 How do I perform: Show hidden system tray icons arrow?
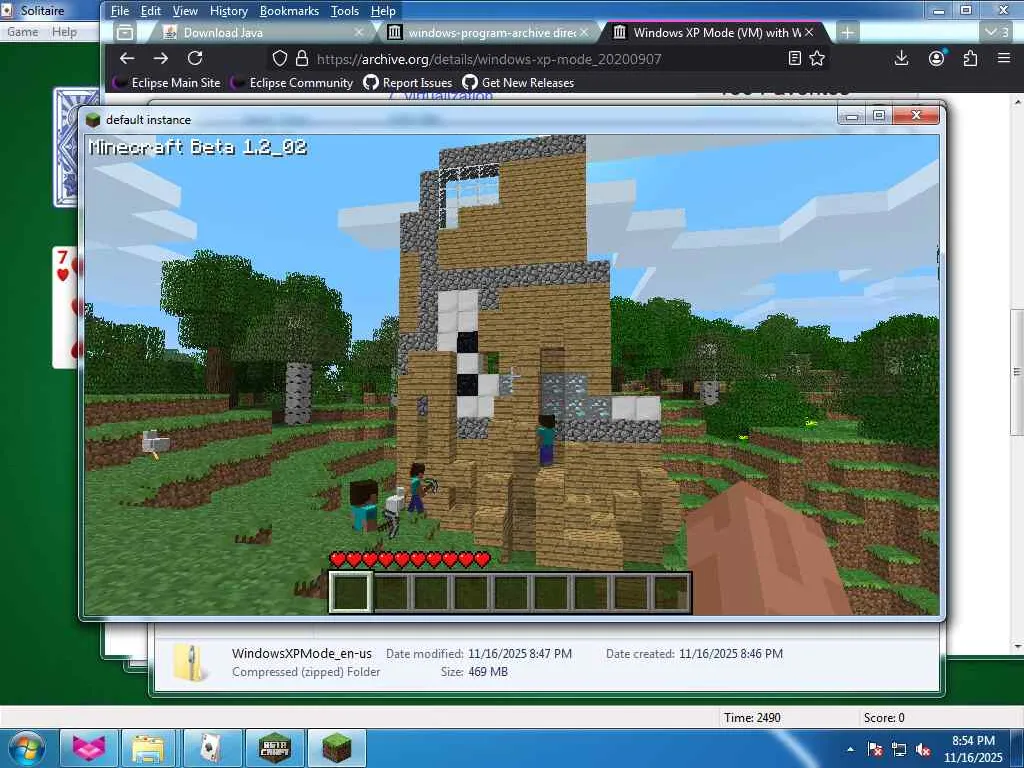point(850,750)
